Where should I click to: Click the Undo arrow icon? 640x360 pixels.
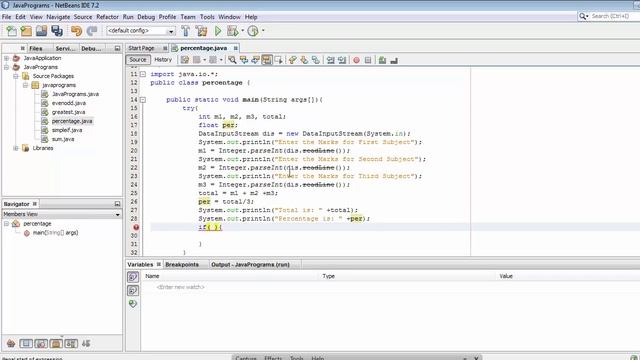76,31
